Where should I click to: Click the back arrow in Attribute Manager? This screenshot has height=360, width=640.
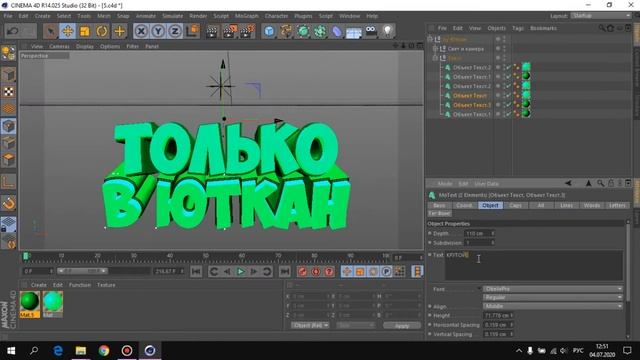tap(568, 183)
